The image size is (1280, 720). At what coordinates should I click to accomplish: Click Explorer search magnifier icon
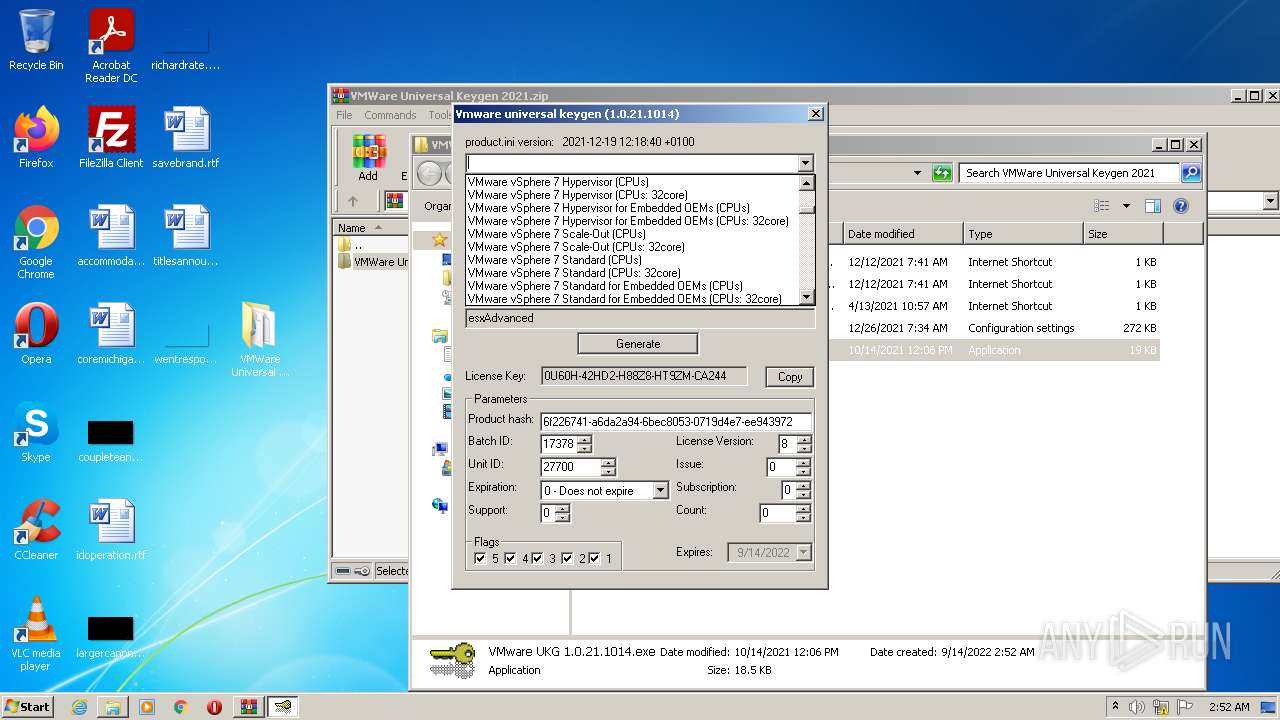(1191, 173)
